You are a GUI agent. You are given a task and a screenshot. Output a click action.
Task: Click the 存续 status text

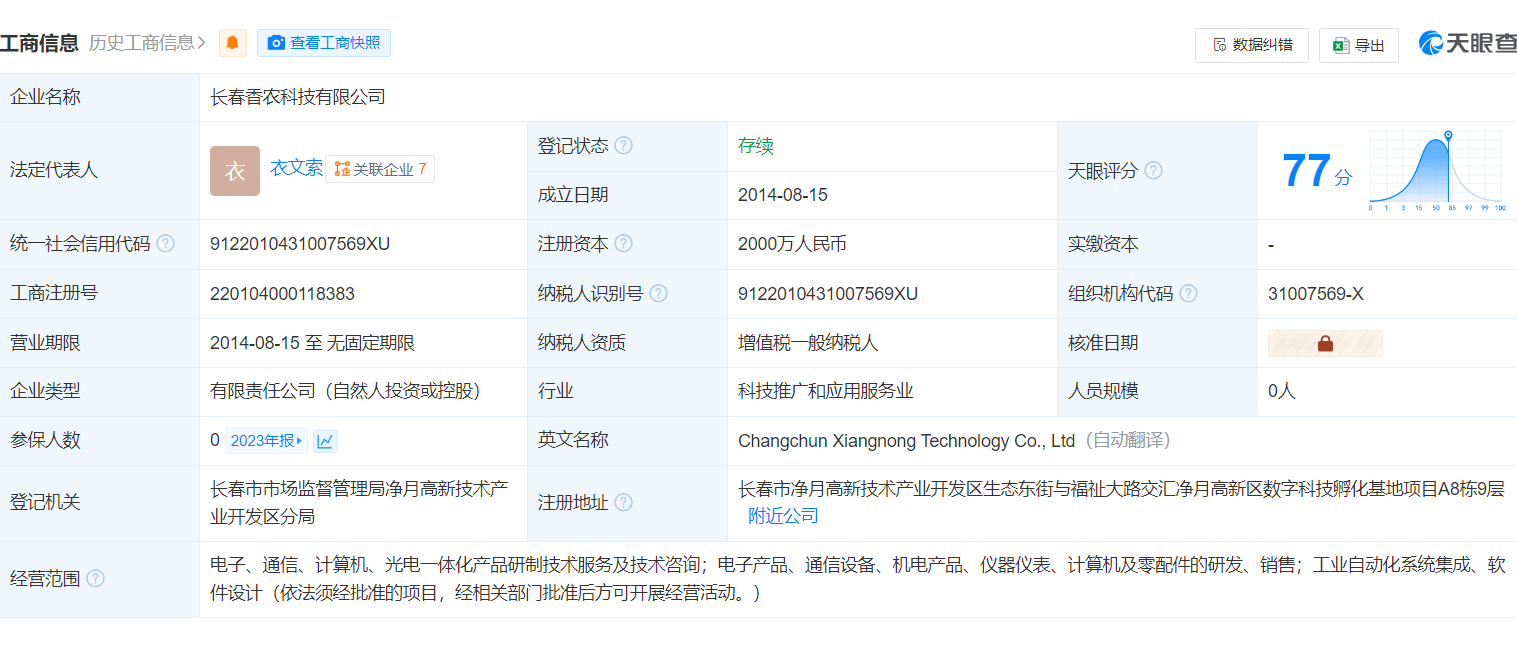[x=756, y=146]
